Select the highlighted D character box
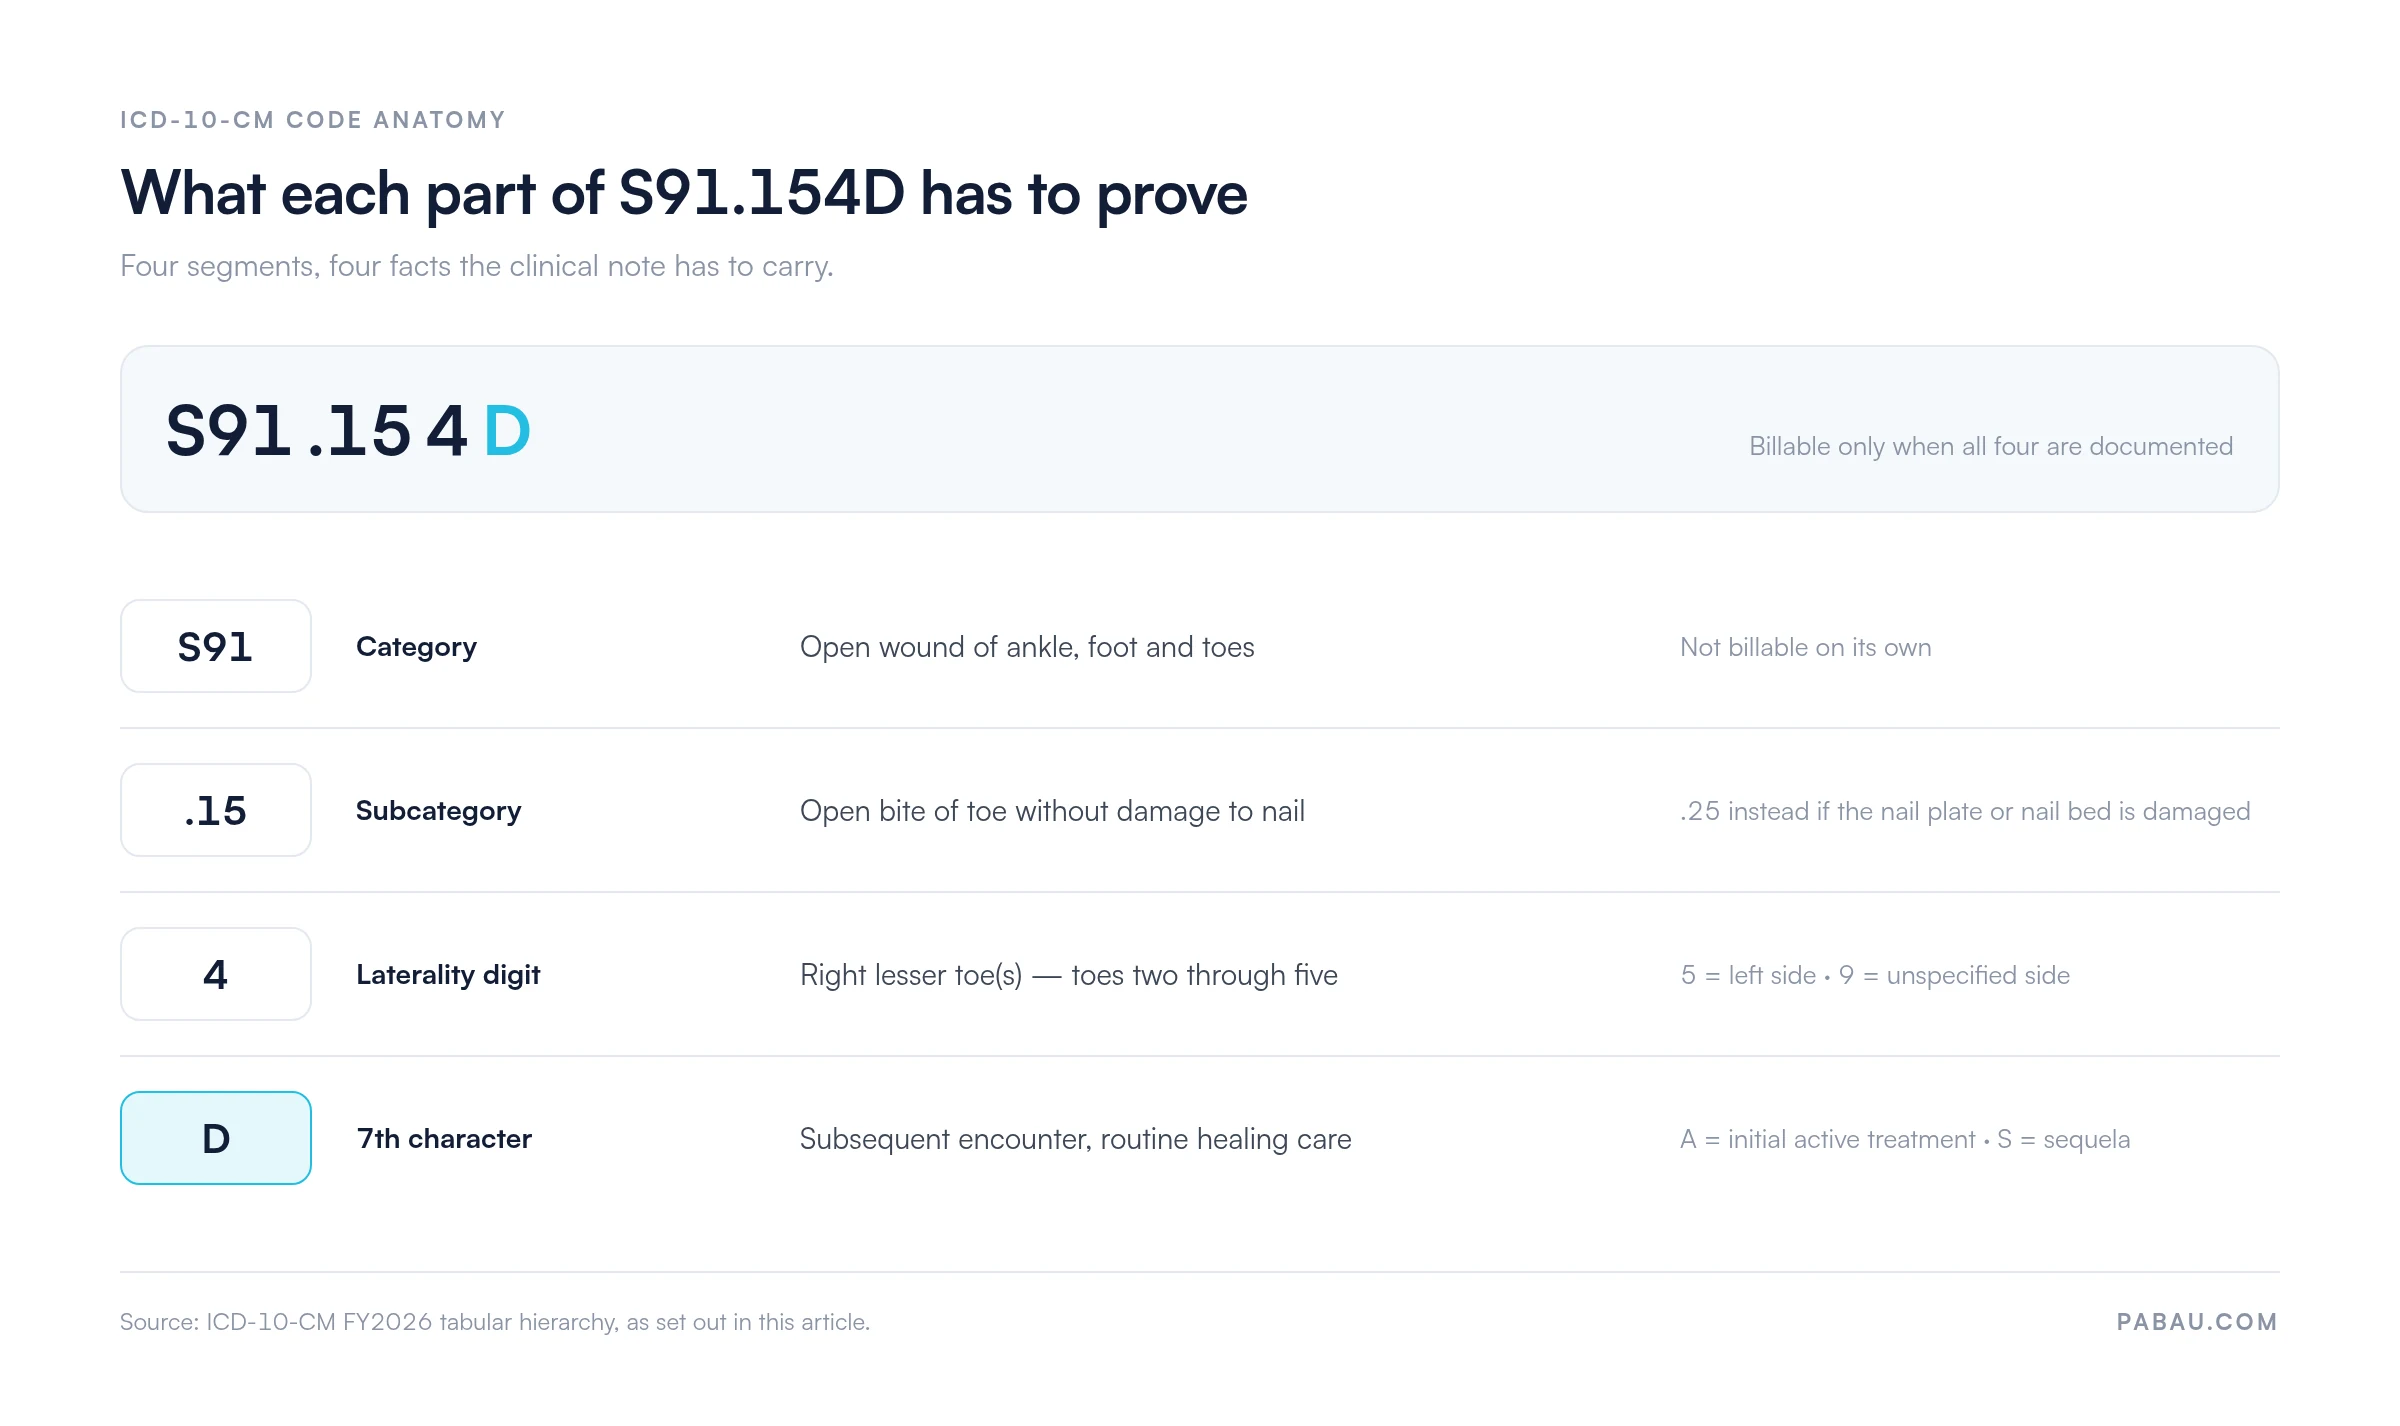The width and height of the screenshot is (2400, 1426). [x=216, y=1138]
